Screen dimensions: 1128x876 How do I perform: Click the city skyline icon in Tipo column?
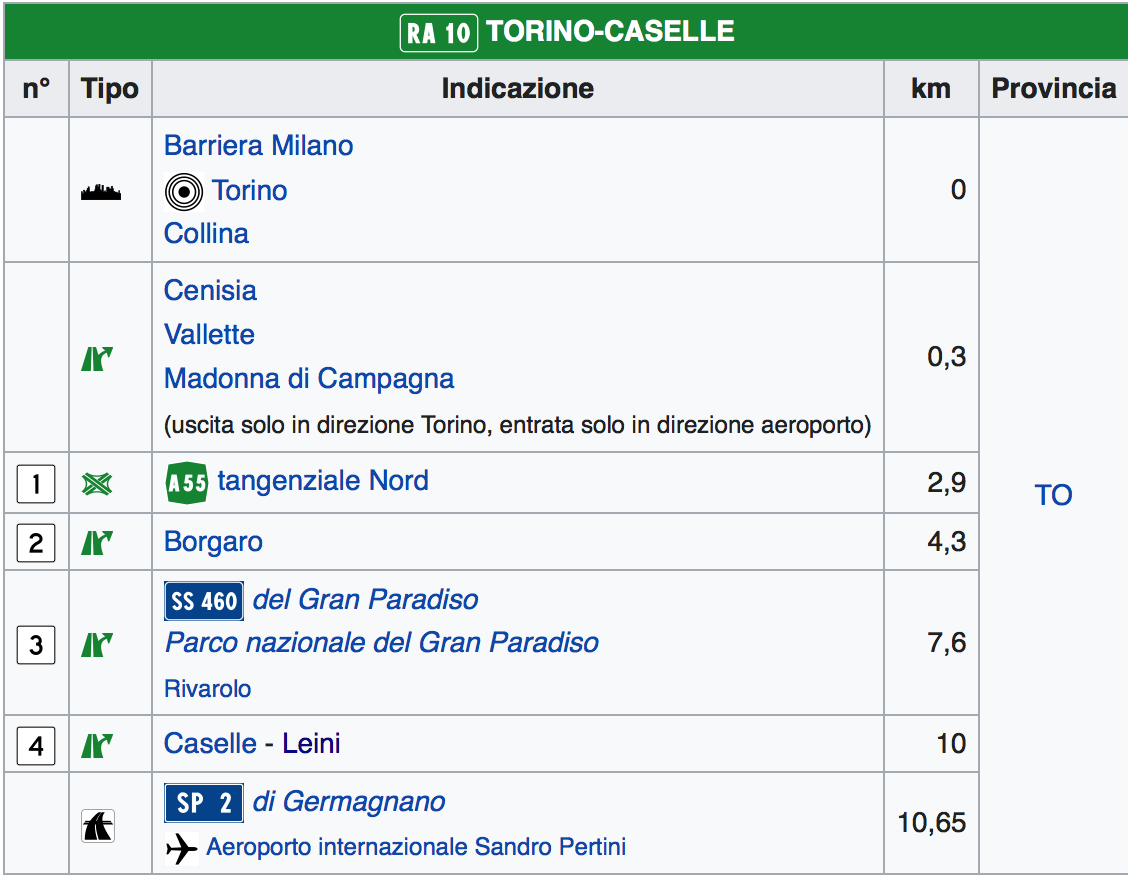pos(100,192)
